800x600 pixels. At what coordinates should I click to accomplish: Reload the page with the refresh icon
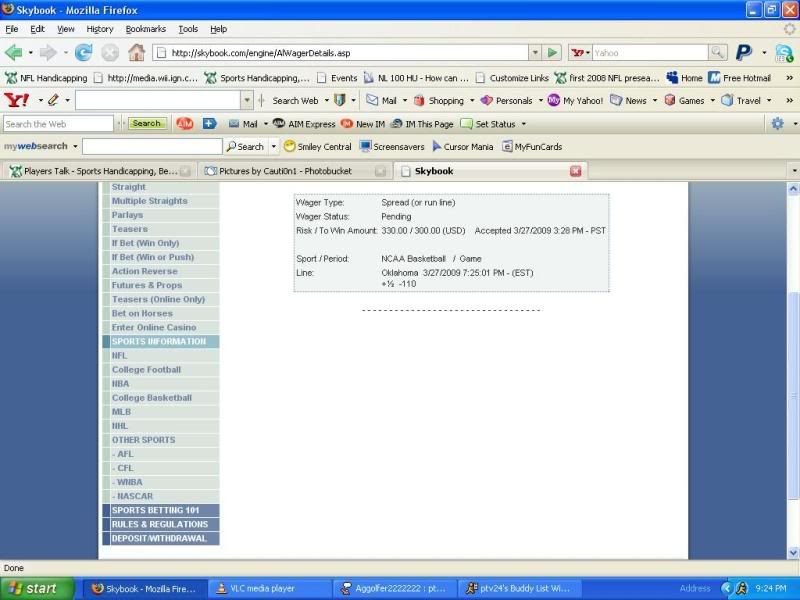(x=83, y=53)
